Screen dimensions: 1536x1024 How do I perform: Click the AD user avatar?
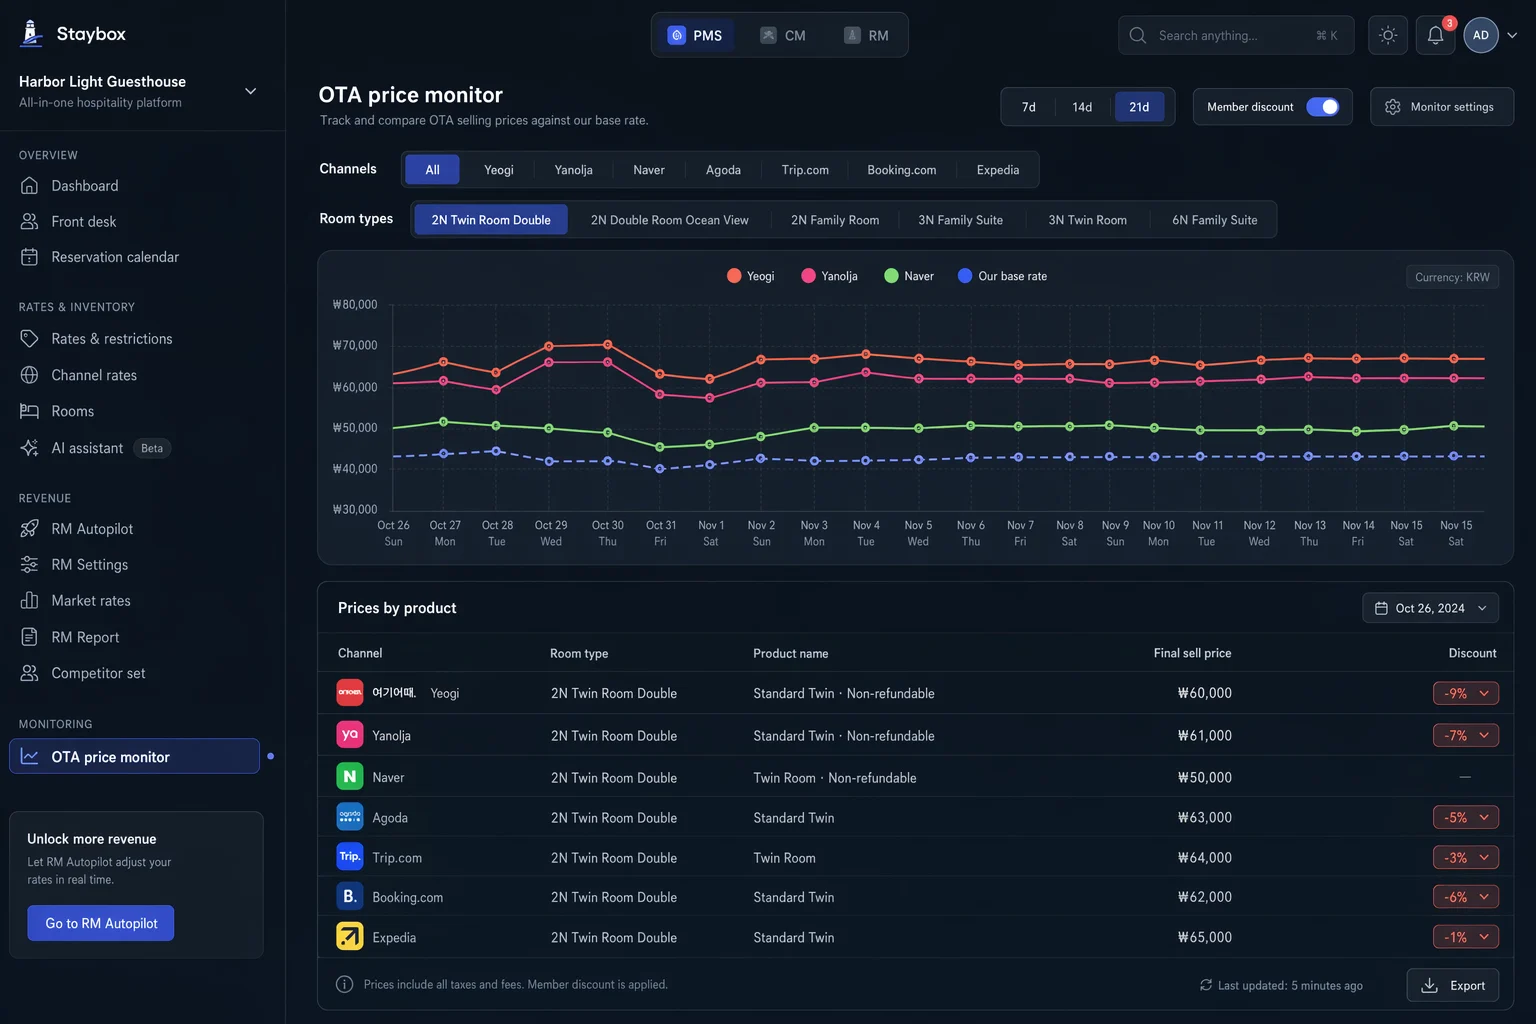point(1481,35)
